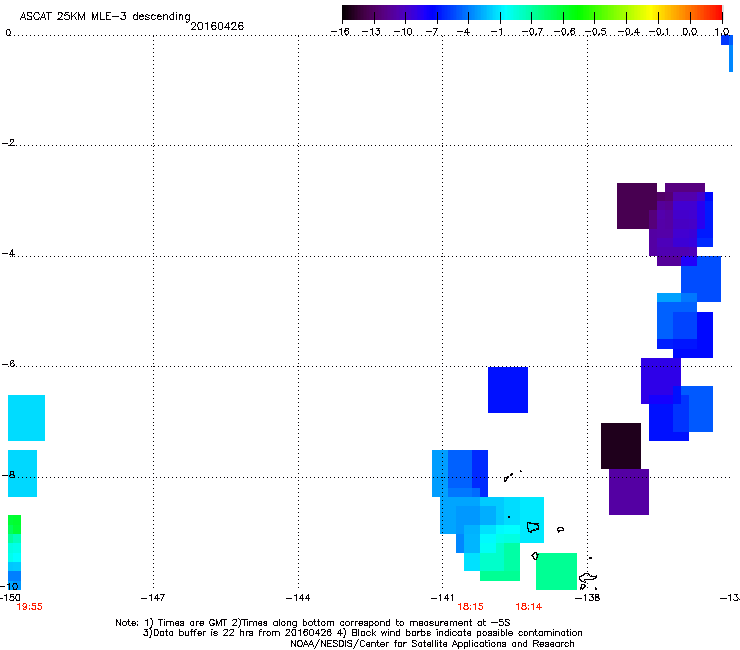Screen dimensions: 740x650
Task: Click the near-black square east of -138
Action: 621,446
